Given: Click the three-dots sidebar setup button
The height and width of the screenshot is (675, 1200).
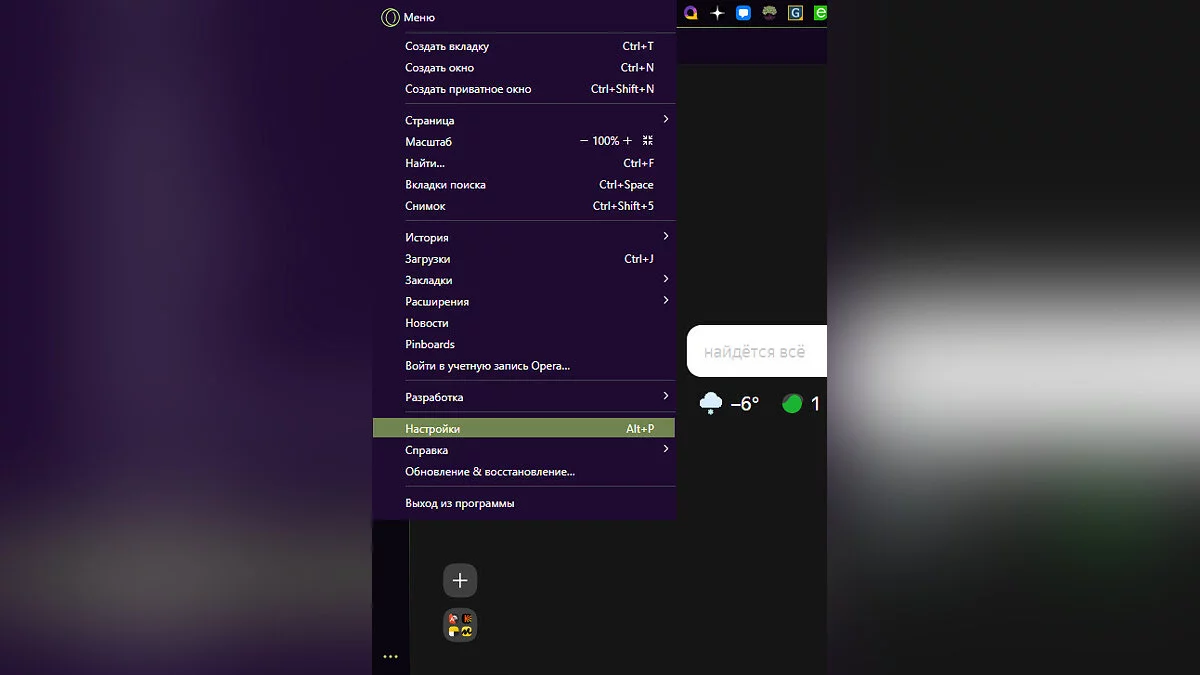Looking at the screenshot, I should [390, 657].
